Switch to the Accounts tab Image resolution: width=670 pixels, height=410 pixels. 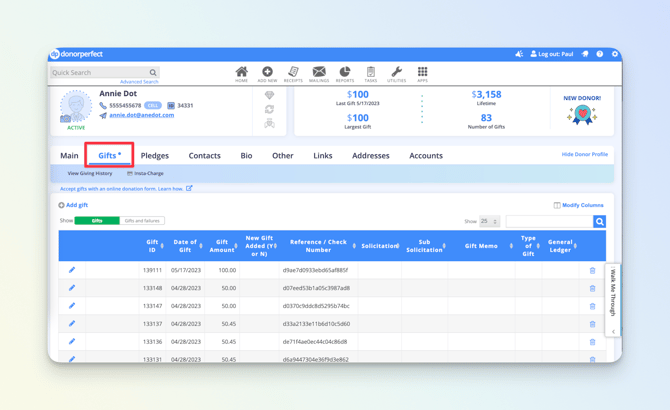(426, 155)
